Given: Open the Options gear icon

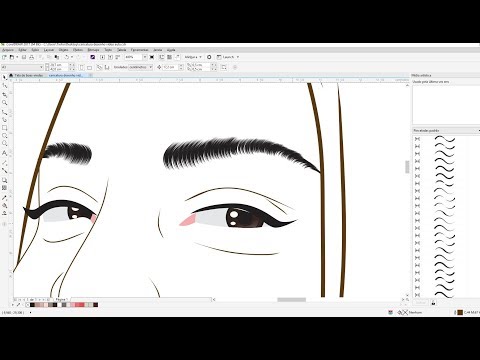Looking at the screenshot, I should point(209,57).
